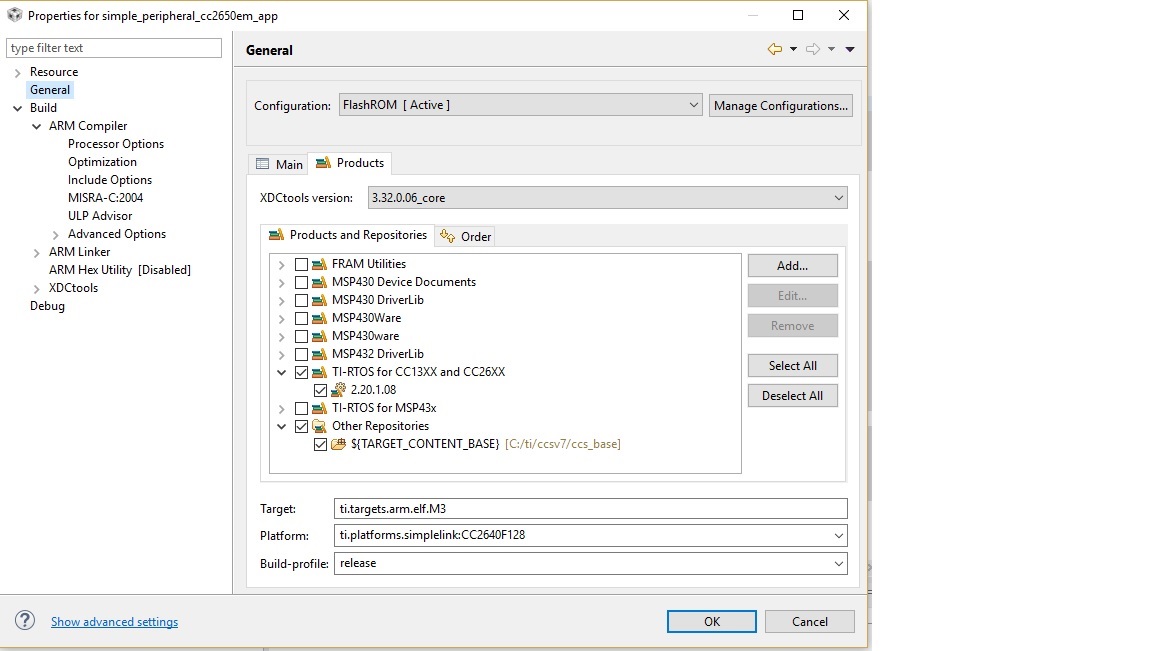The height and width of the screenshot is (651, 1152).
Task: Open the Build-profile dropdown
Action: point(591,564)
